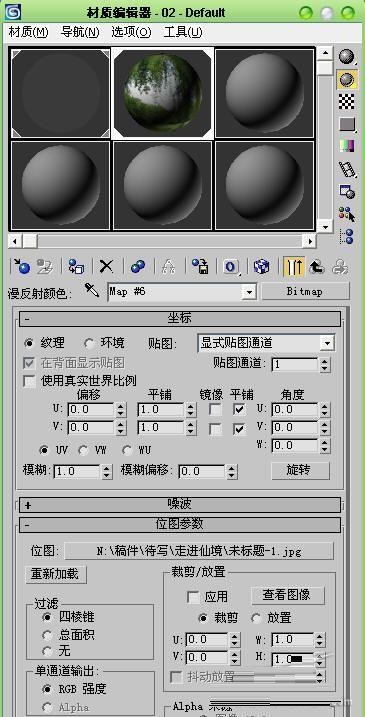Click the Select by Material icon
The width and height of the screenshot is (365, 717).
click(x=347, y=214)
